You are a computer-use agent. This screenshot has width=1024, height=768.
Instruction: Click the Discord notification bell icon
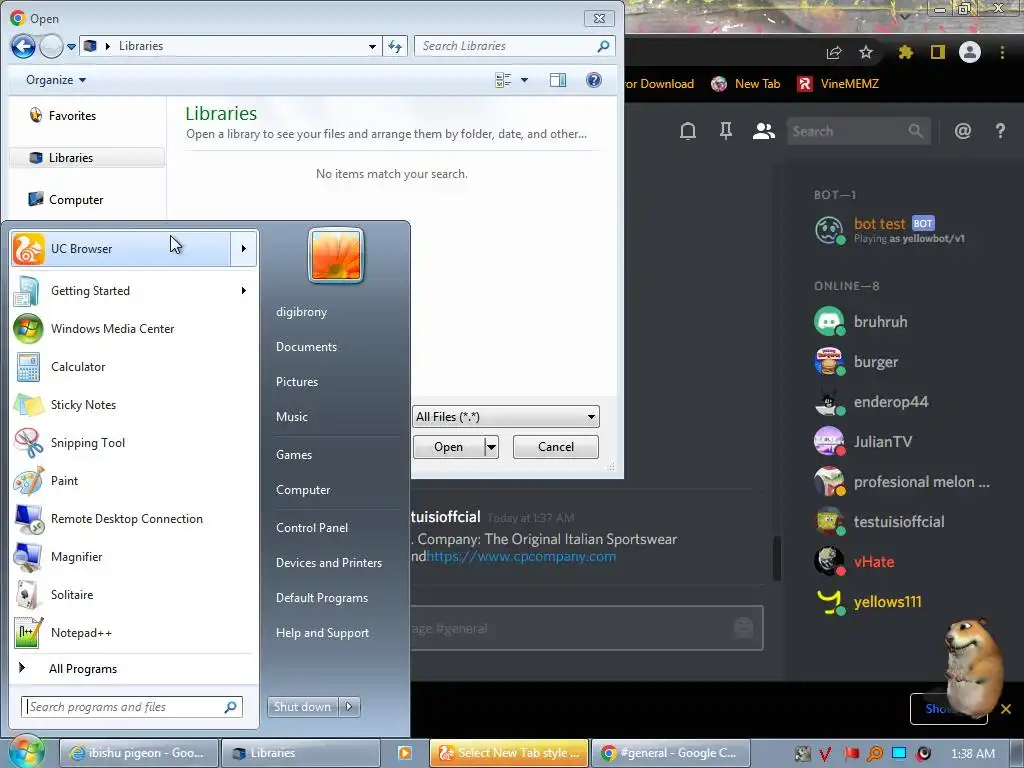688,131
